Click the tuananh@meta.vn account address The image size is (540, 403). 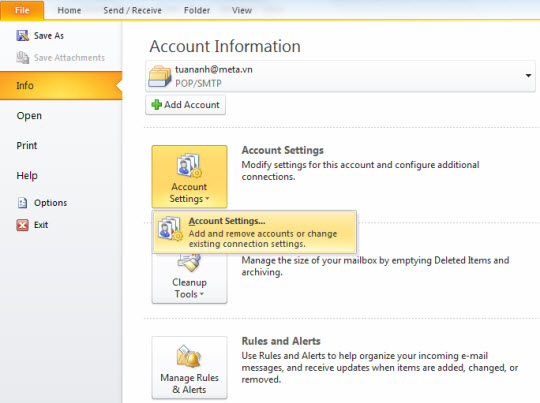pos(214,69)
